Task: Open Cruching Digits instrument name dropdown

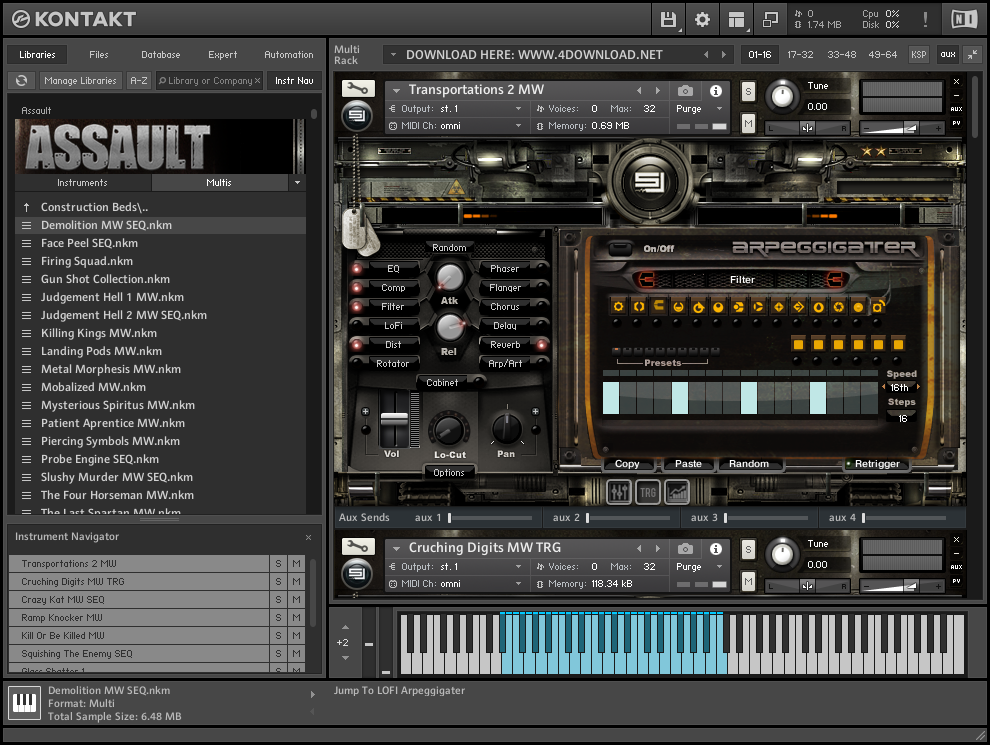Action: pyautogui.click(x=397, y=548)
